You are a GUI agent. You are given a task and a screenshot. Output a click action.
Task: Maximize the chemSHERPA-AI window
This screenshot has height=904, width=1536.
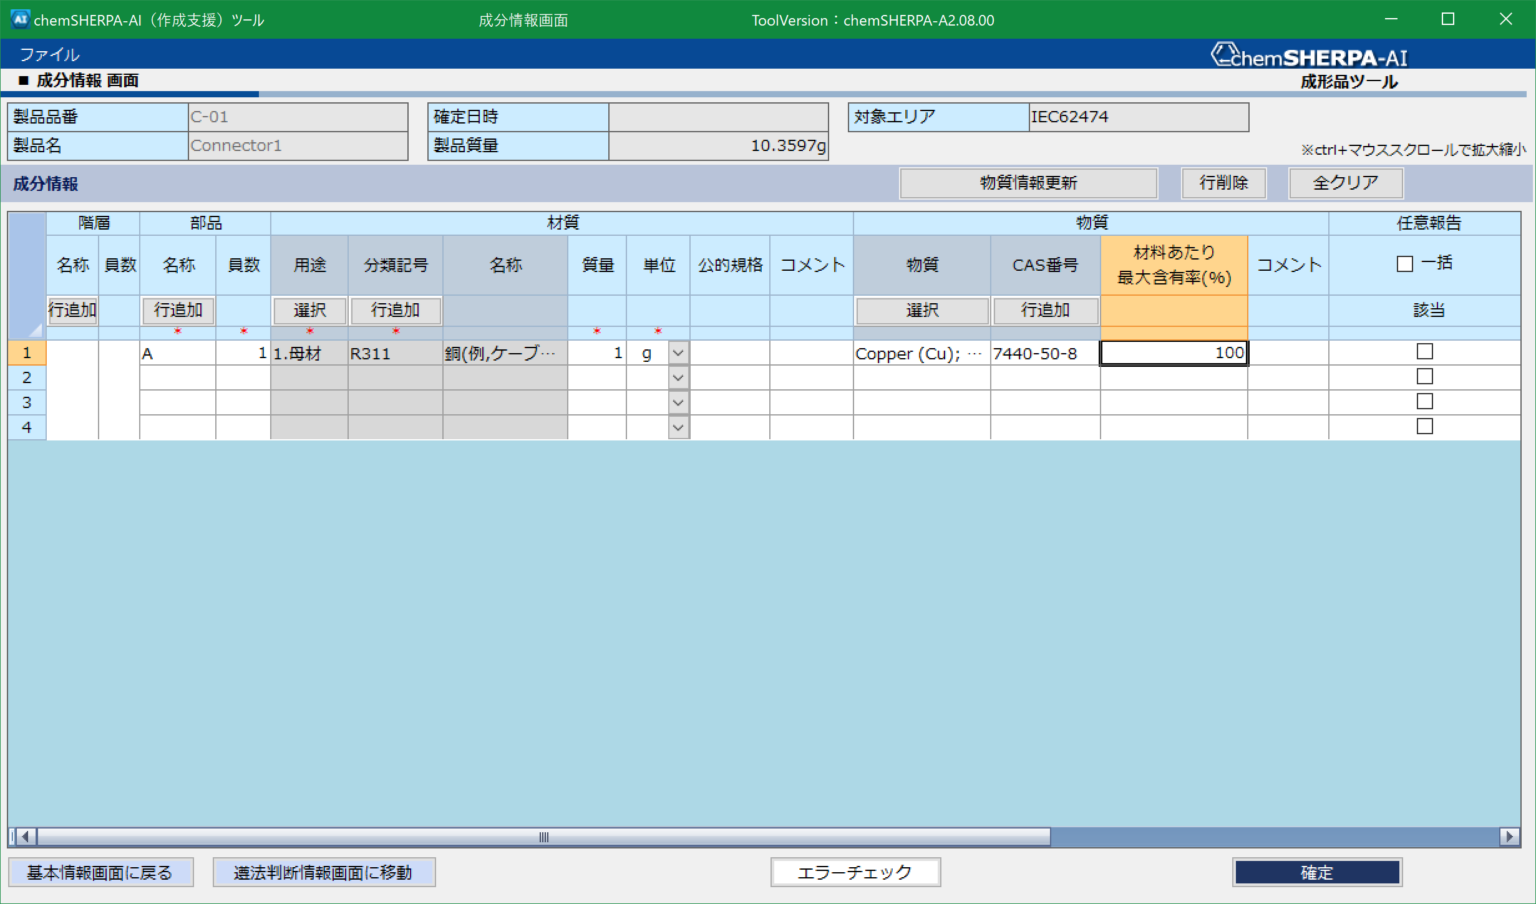pos(1447,19)
